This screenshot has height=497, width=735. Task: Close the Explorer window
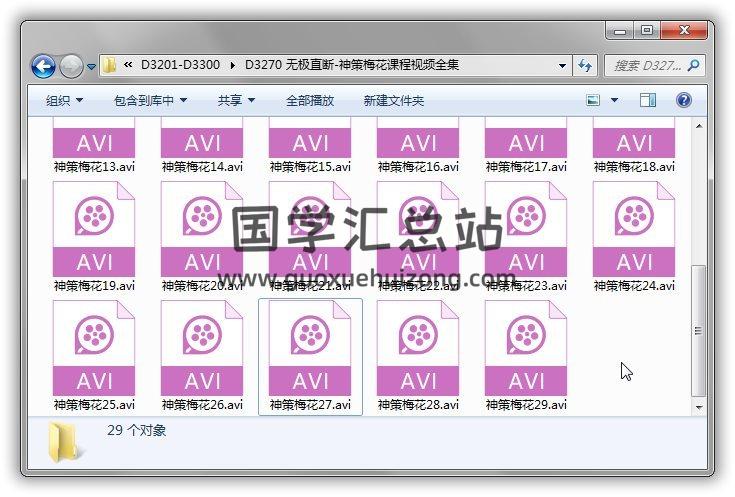click(x=684, y=30)
